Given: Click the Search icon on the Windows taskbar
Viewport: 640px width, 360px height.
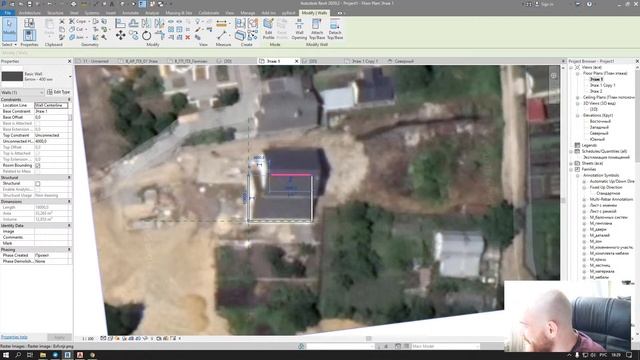Looking at the screenshot, I should 18,355.
